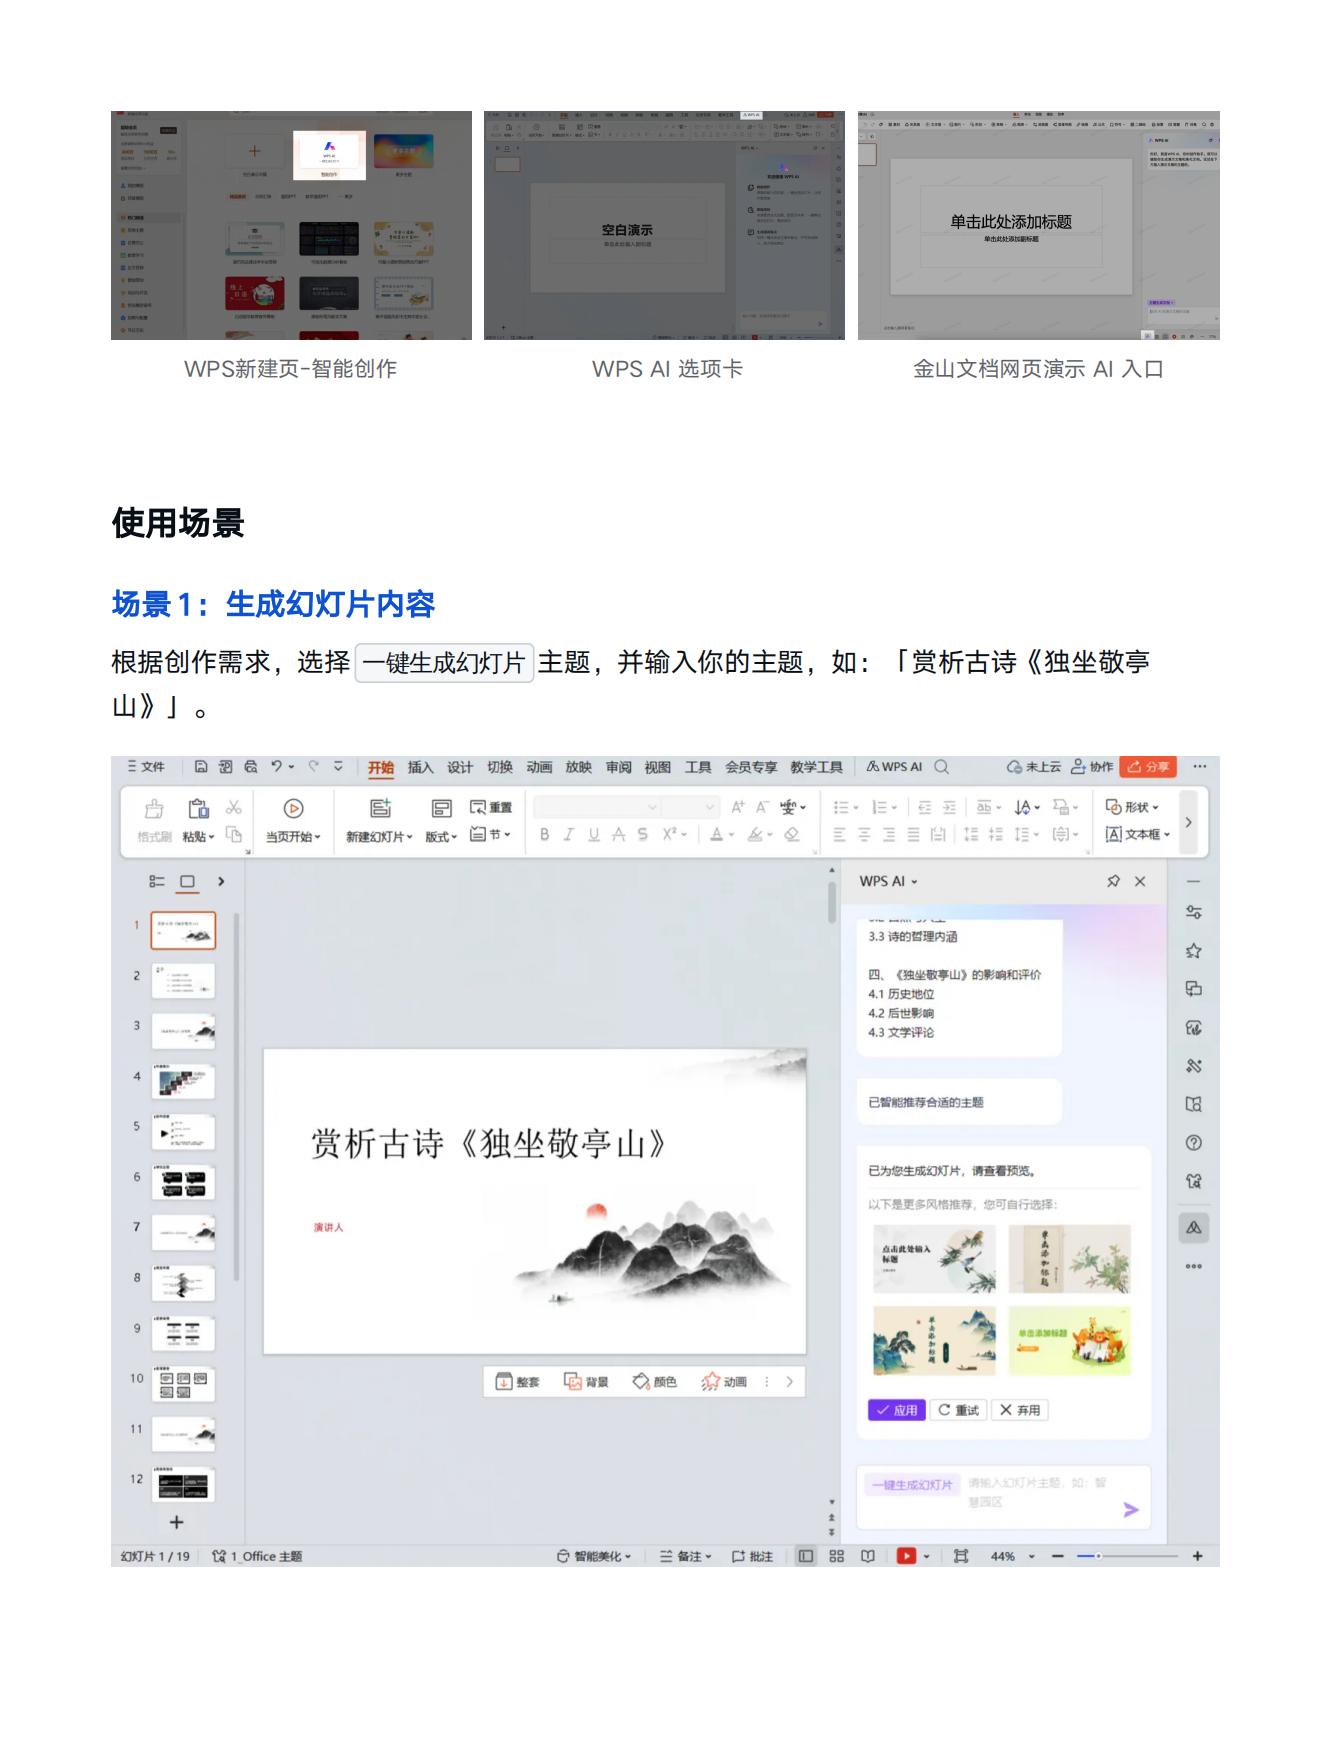Toggle strikethrough S formatting
This screenshot has width=1331, height=1760.
coord(642,834)
